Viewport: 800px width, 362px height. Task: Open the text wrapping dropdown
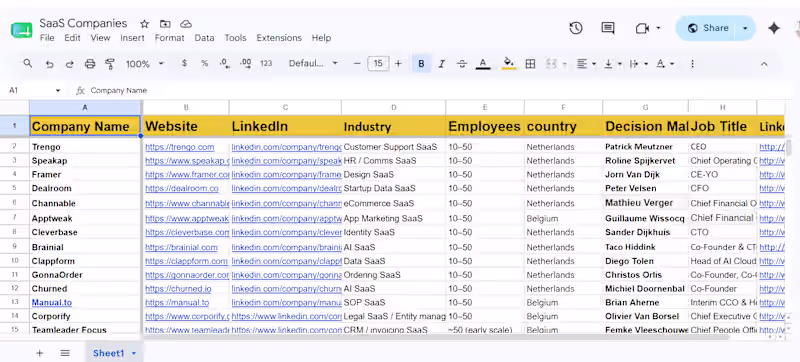point(639,64)
